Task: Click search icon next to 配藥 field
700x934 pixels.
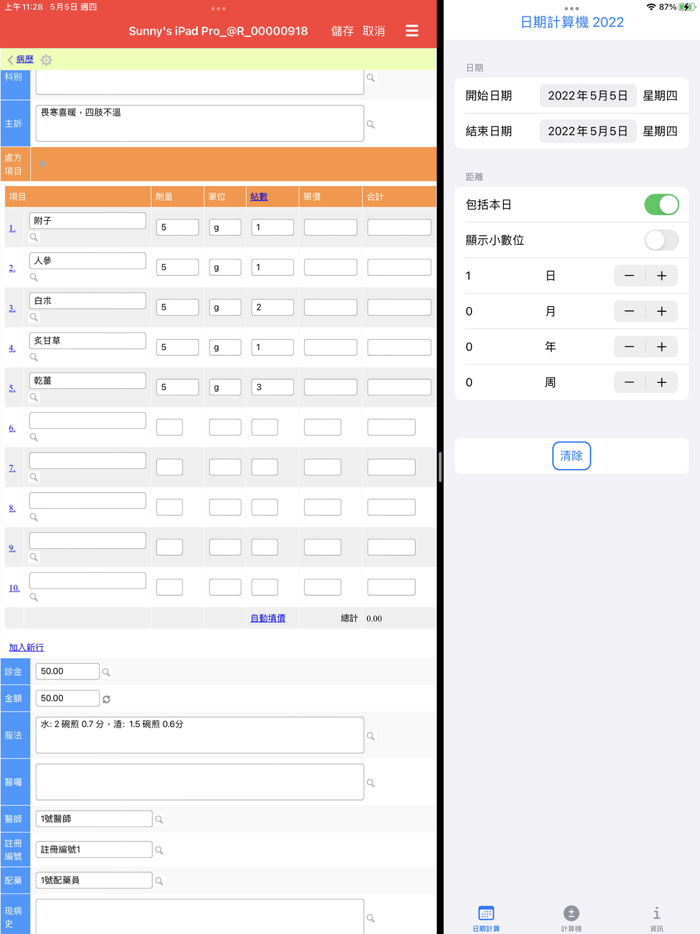Action: point(159,880)
